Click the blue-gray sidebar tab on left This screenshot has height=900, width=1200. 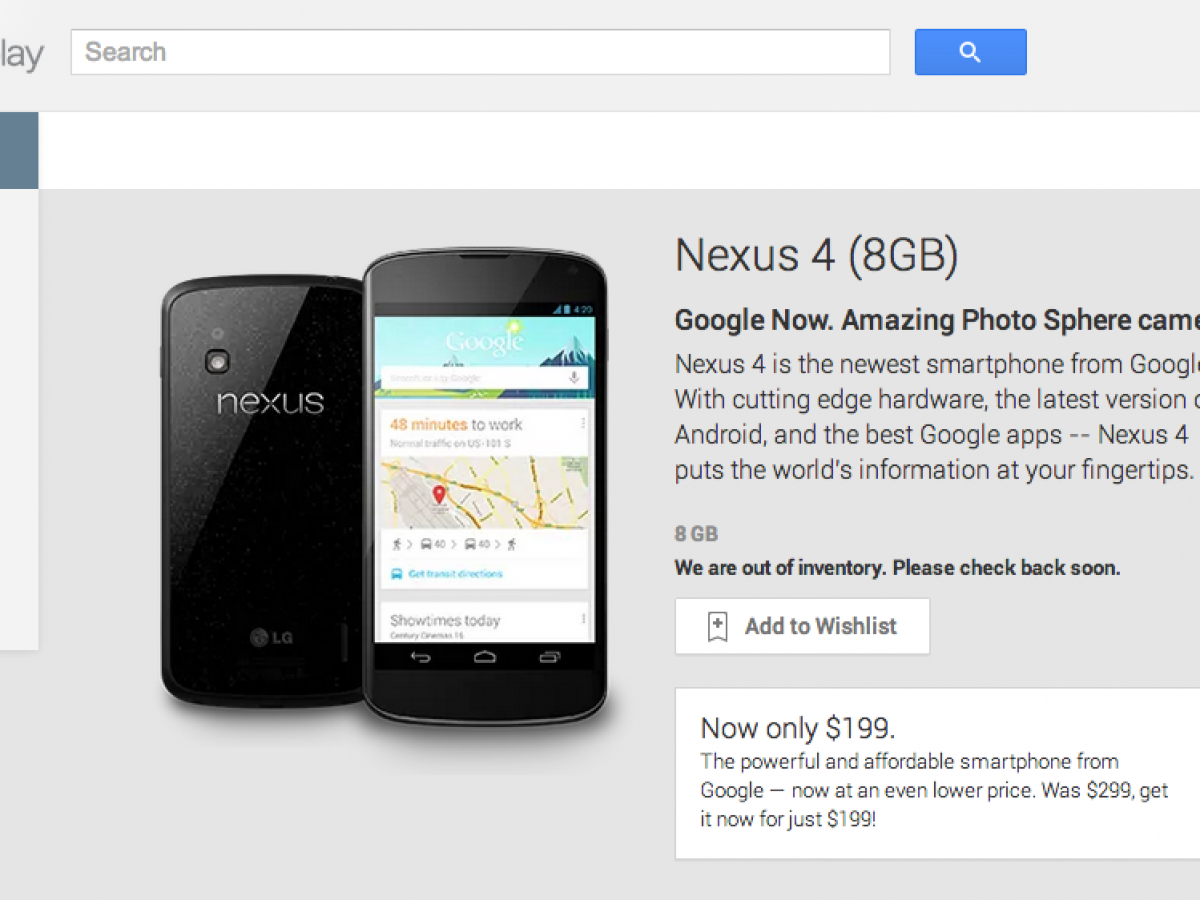[19, 150]
